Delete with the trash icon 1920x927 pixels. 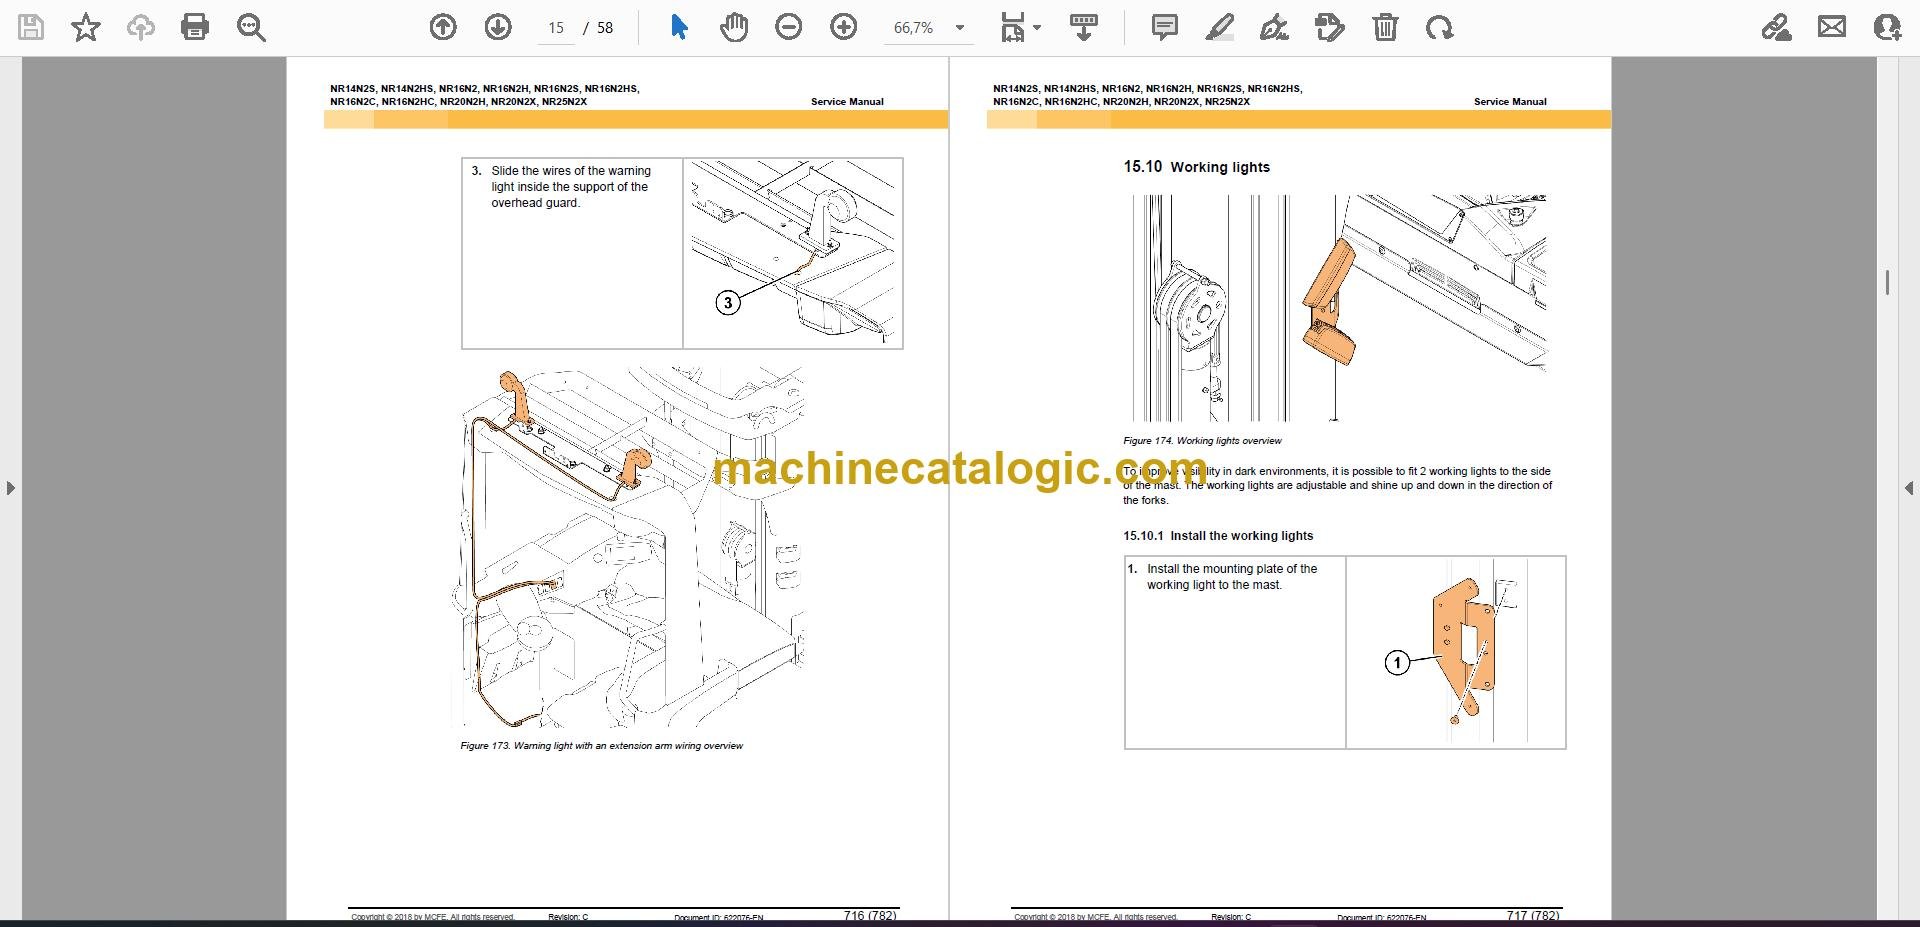1385,28
